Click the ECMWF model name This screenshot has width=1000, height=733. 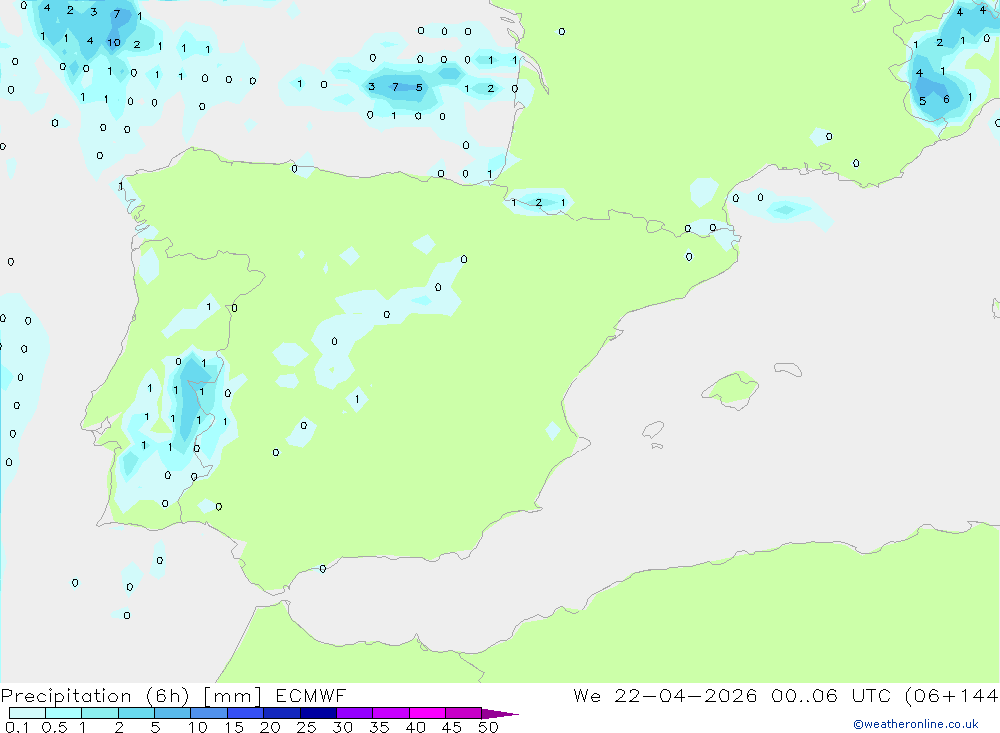311,695
